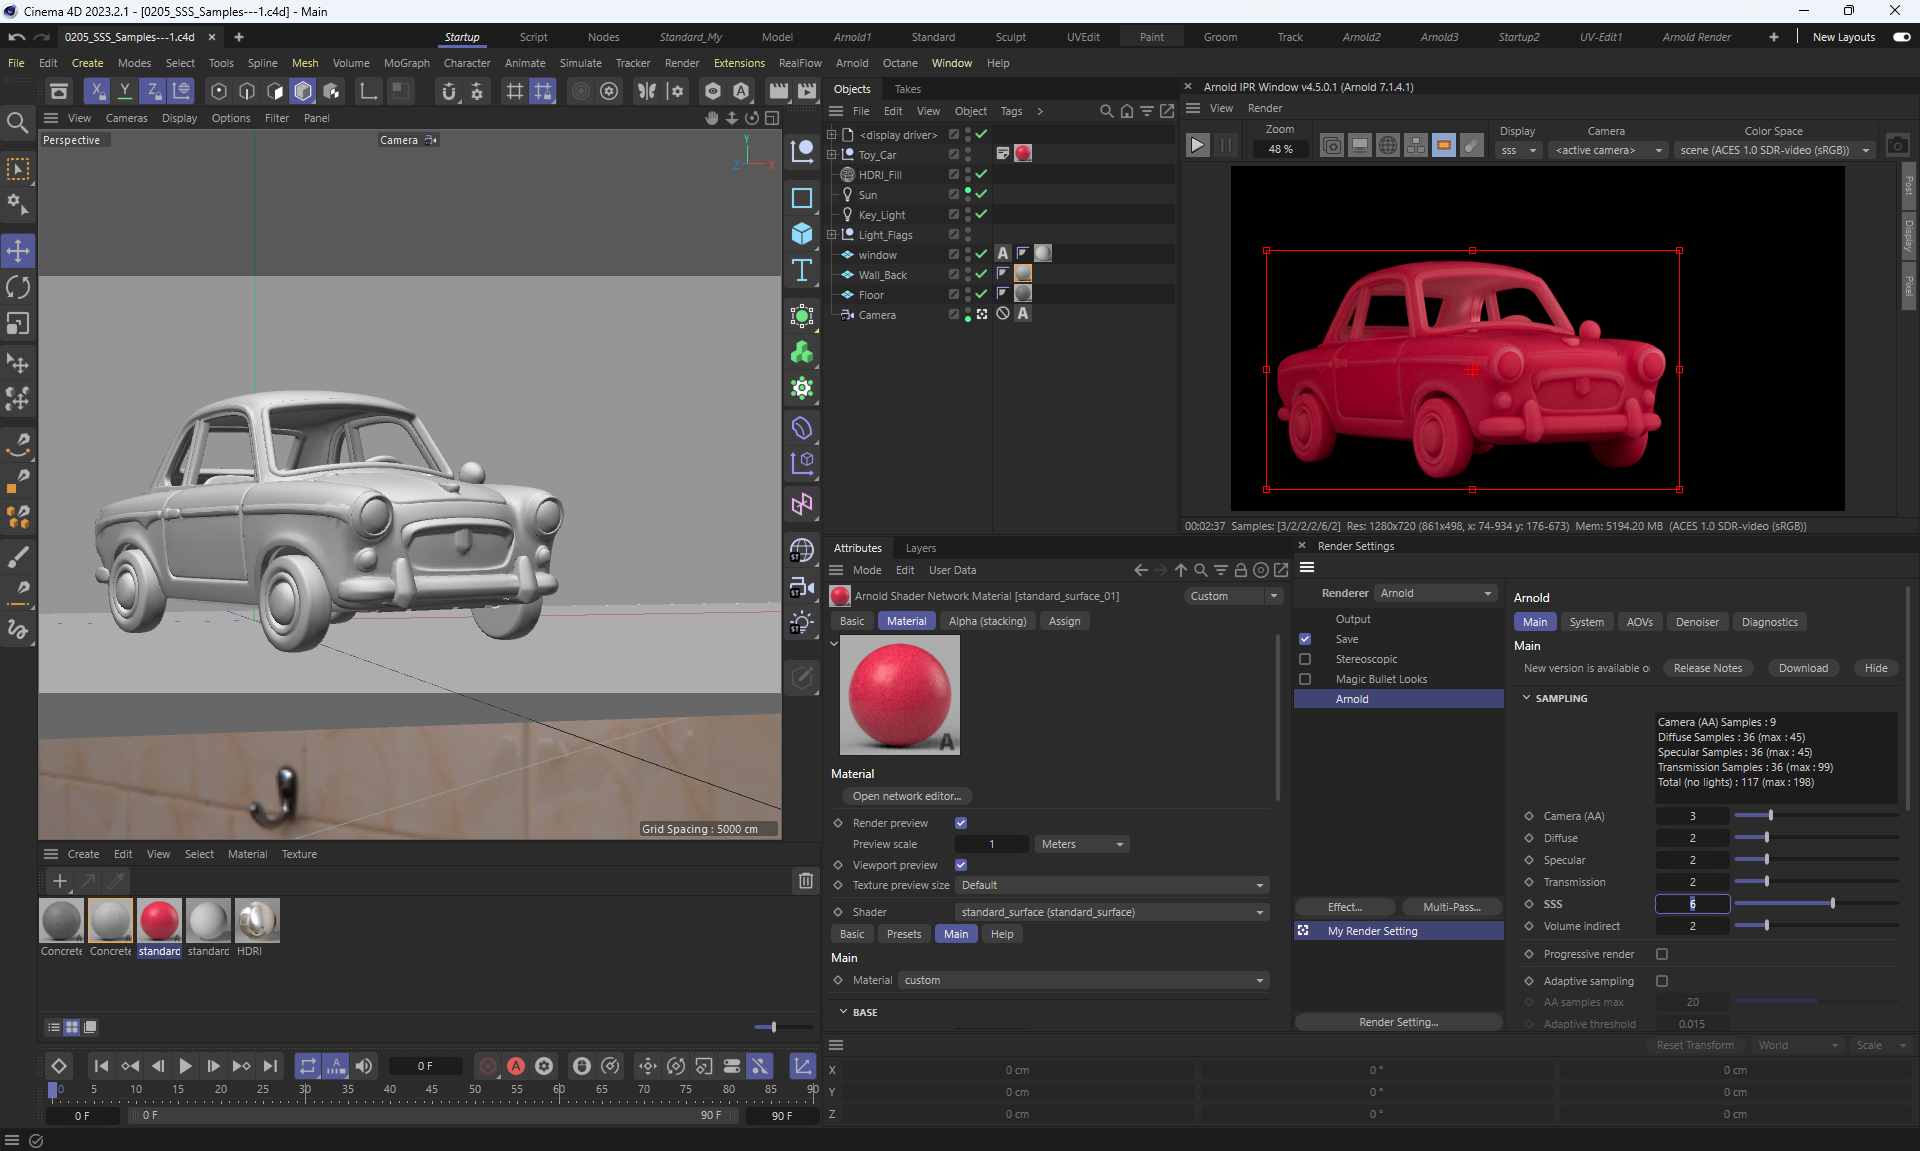Click Open network editor button
The width and height of the screenshot is (1920, 1151).
[906, 796]
